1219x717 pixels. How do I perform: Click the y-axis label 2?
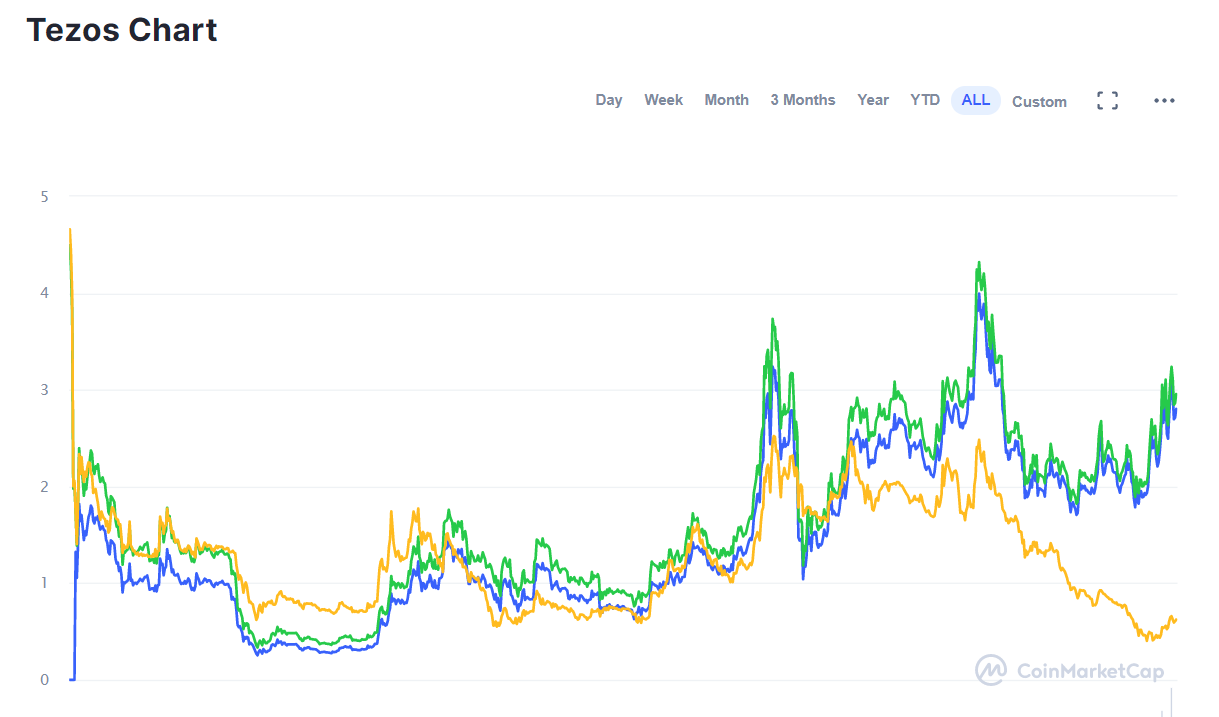click(x=44, y=487)
